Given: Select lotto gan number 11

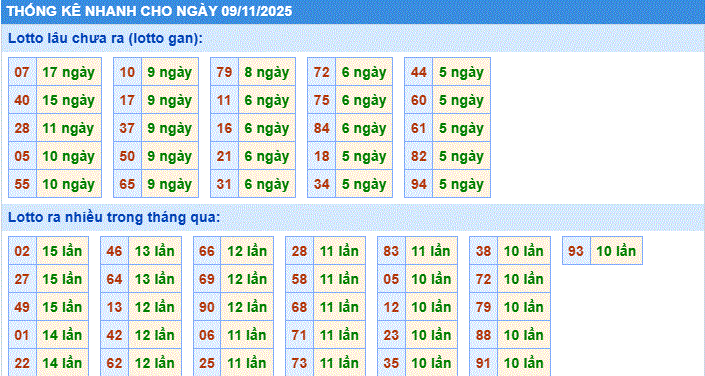Looking at the screenshot, I should (x=224, y=100).
